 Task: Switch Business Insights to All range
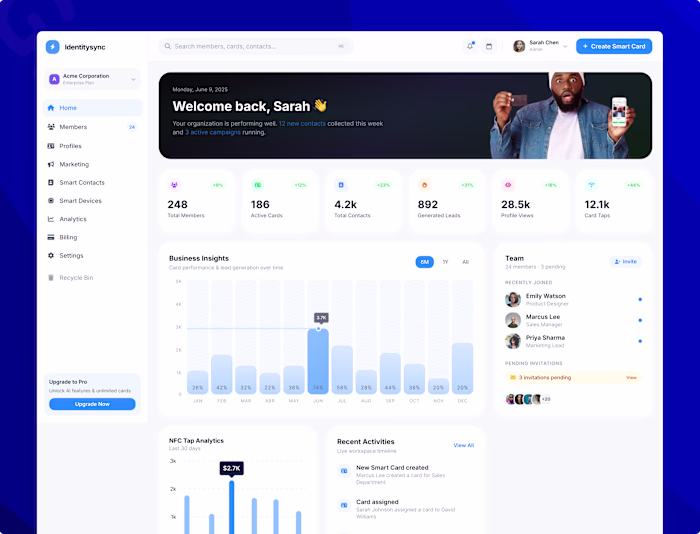[x=466, y=262]
